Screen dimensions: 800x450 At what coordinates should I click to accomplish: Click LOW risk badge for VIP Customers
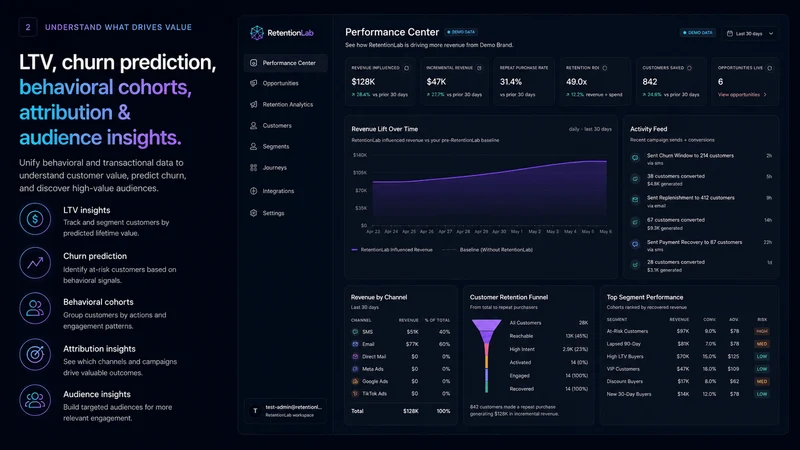tap(762, 369)
